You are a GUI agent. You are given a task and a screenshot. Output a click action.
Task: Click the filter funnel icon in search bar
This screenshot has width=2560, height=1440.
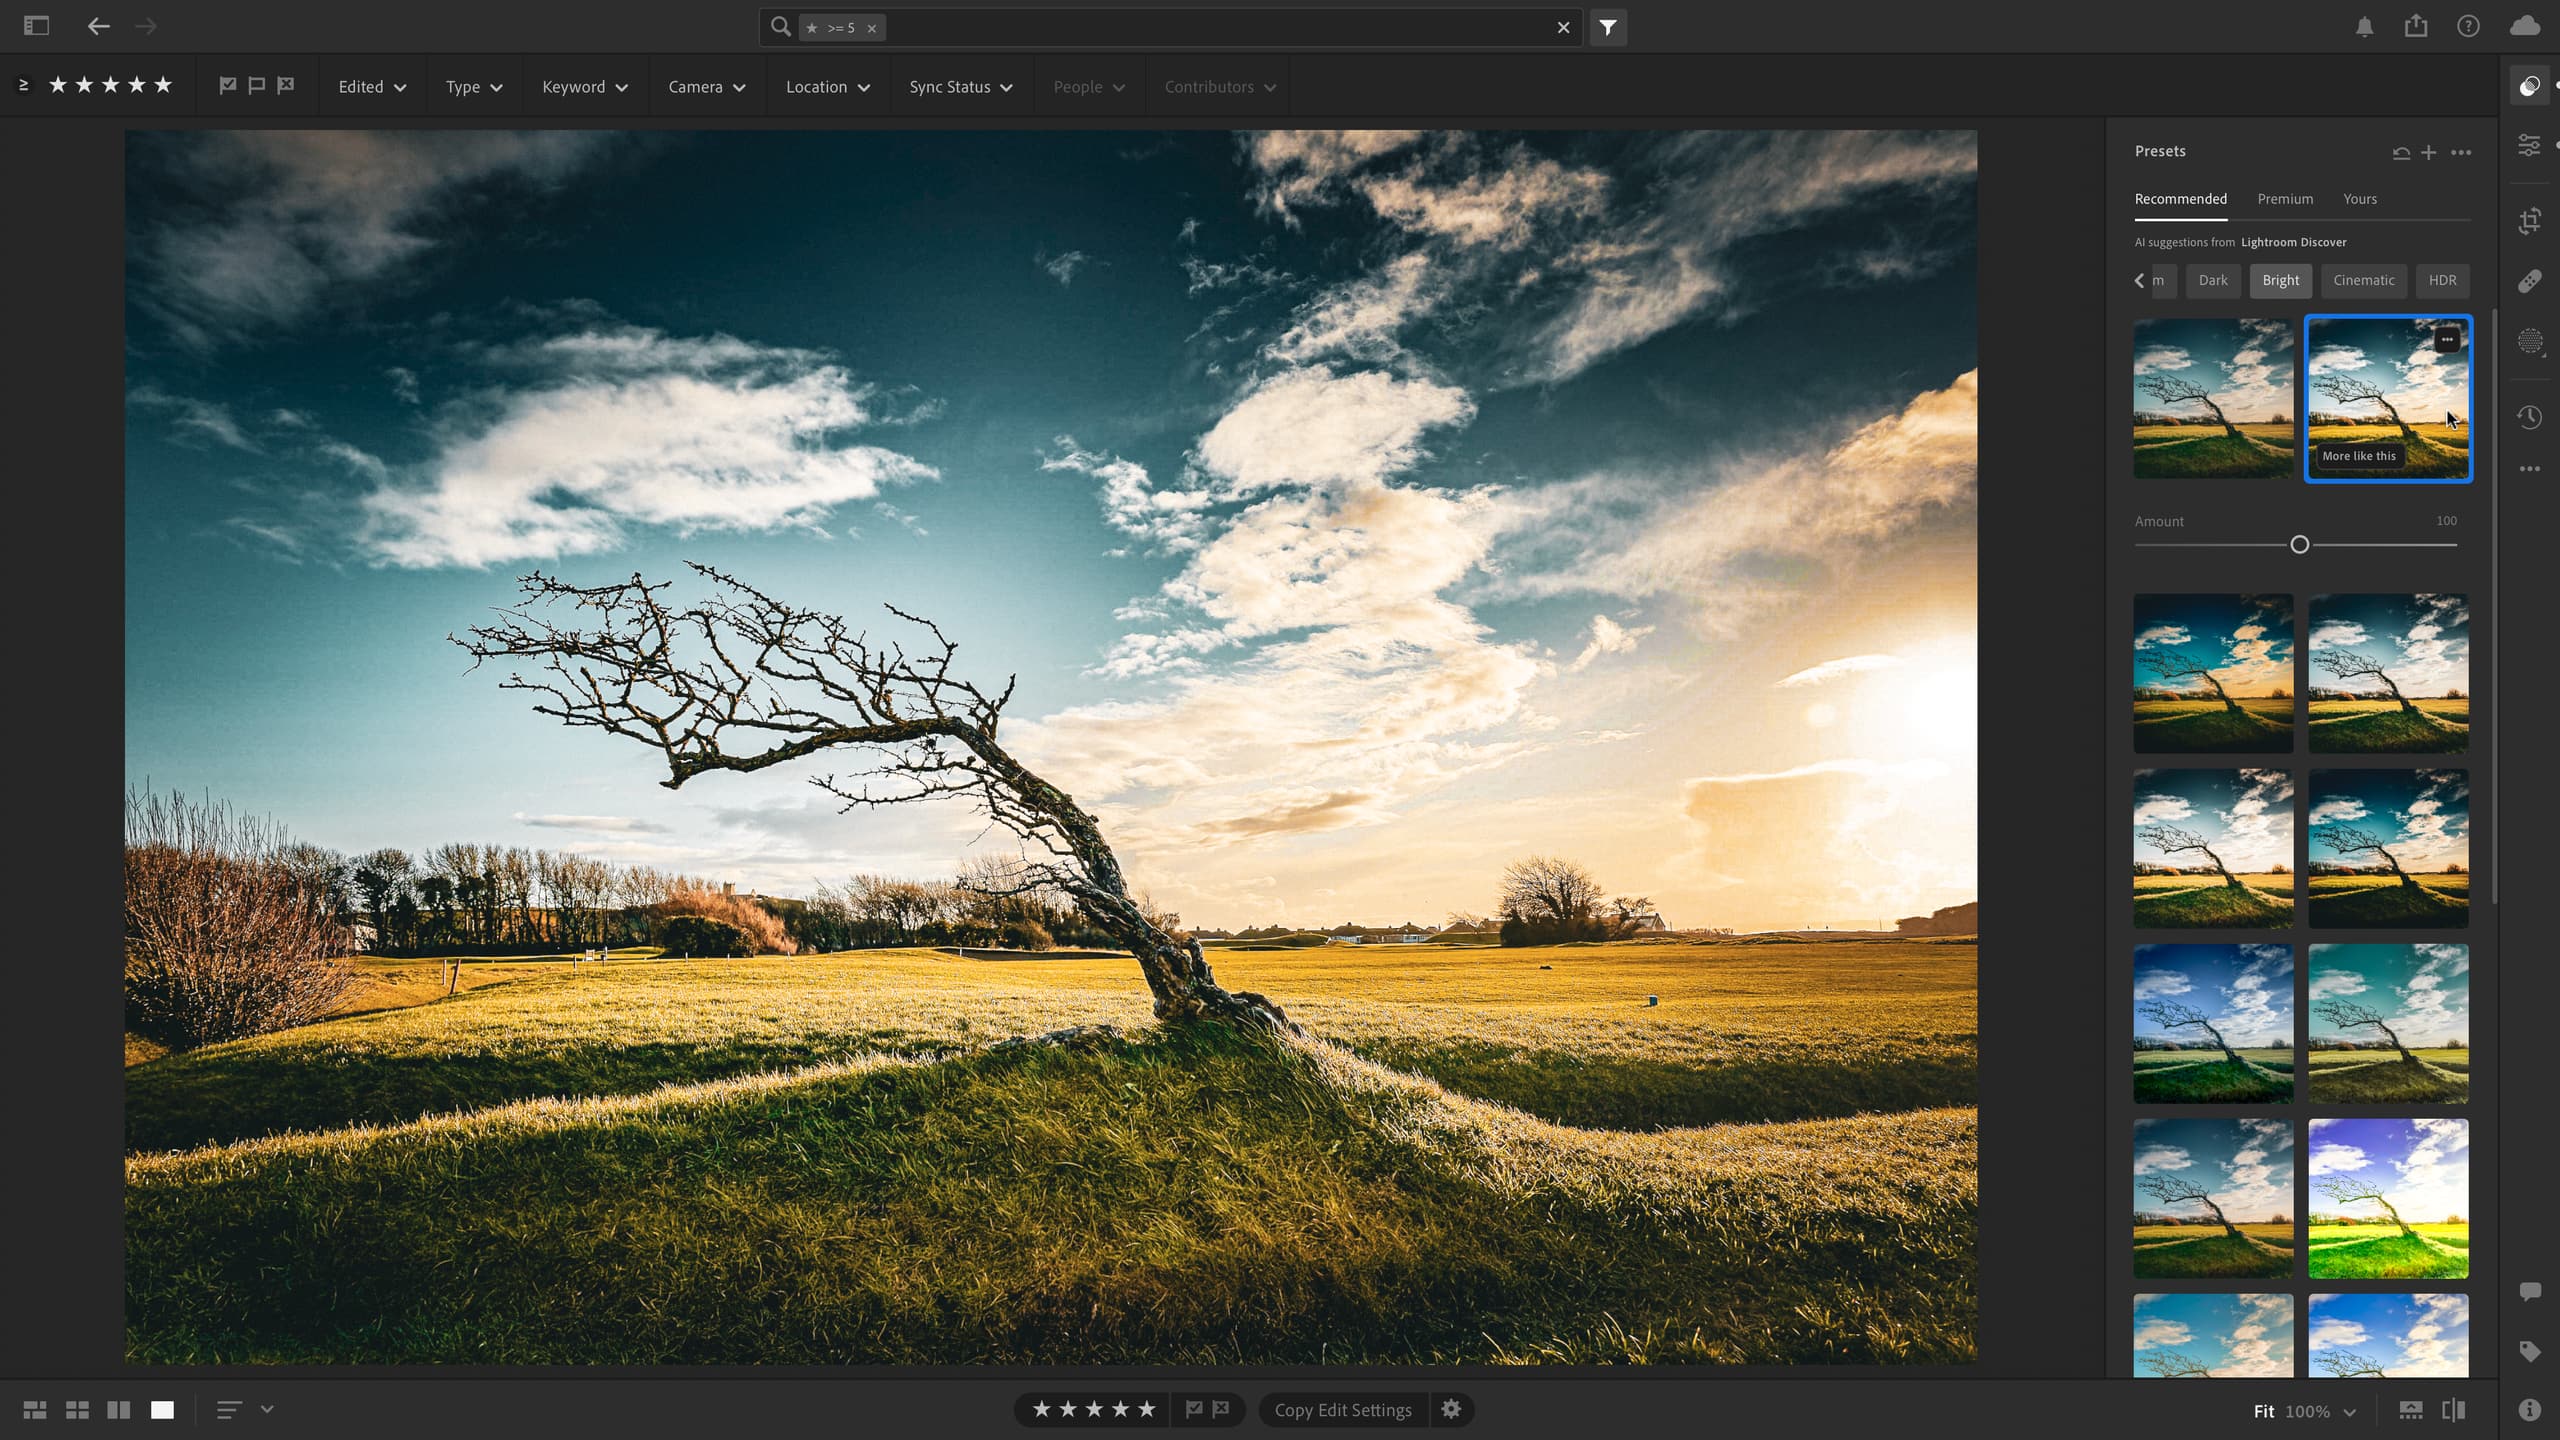coord(1607,26)
